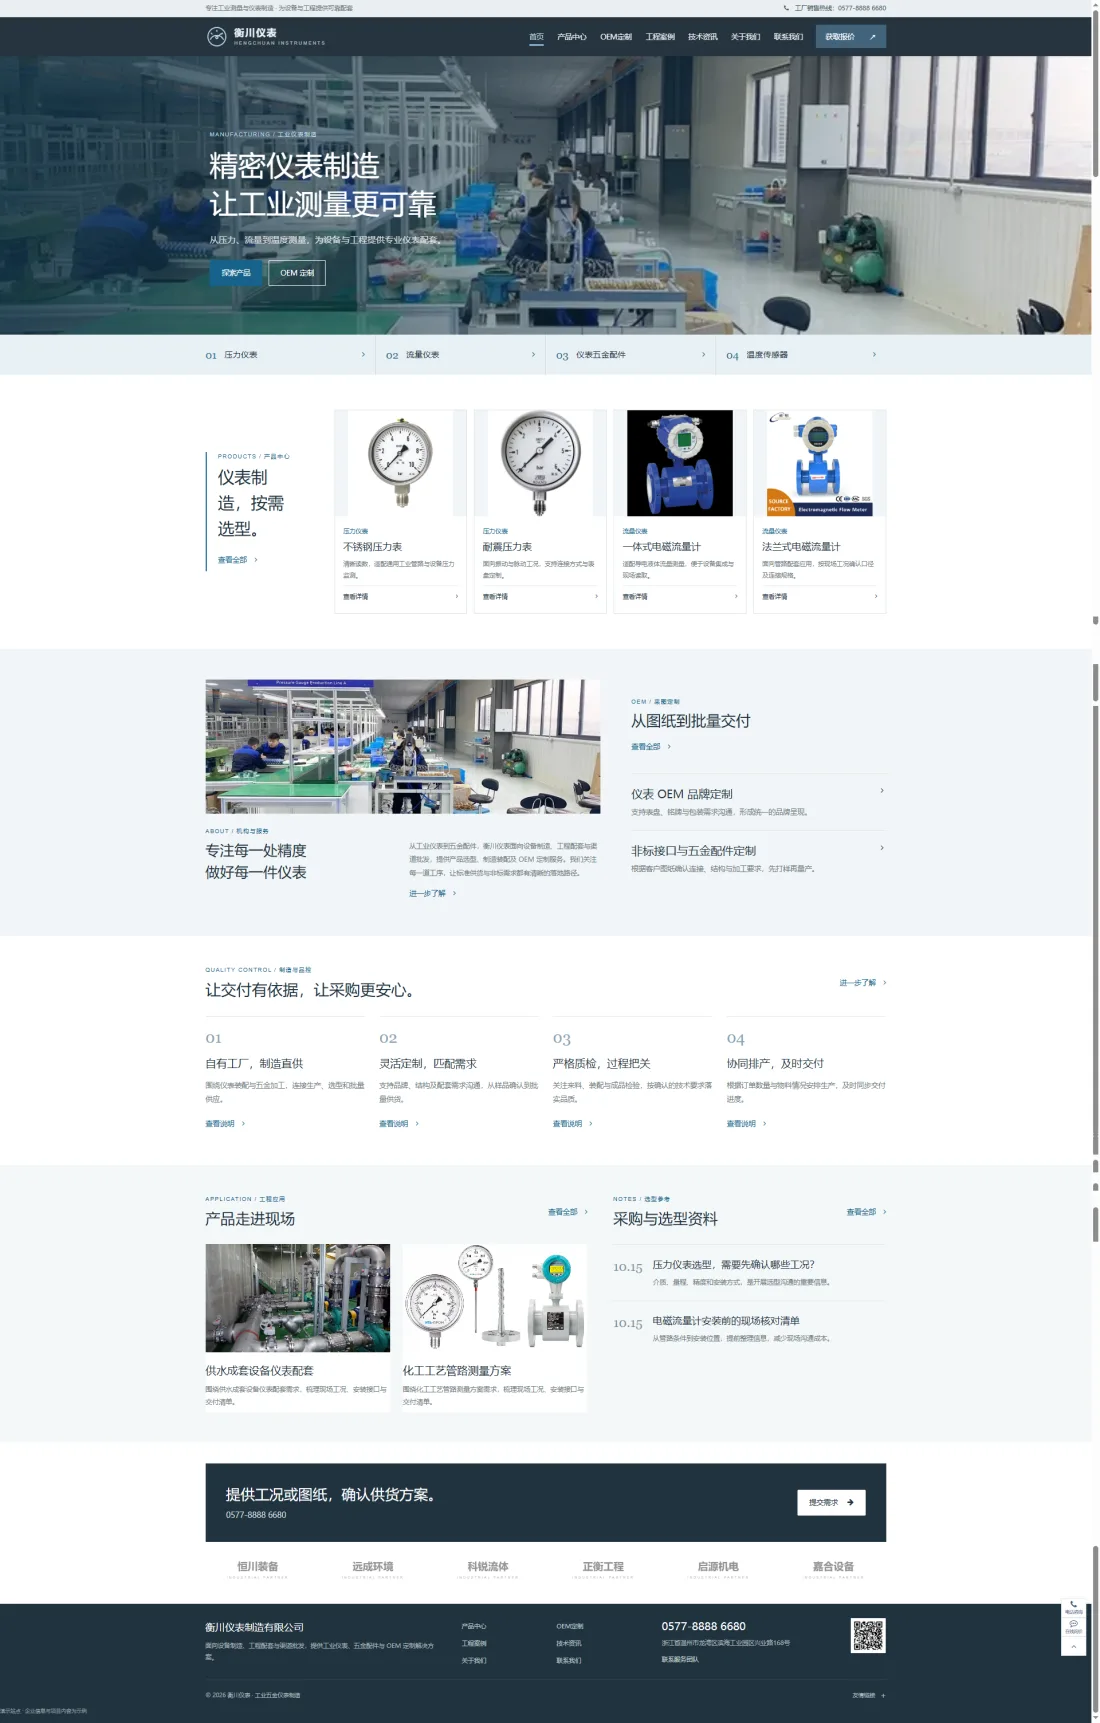Click 查看全部 beside 产品走进现场
1100x1723 pixels.
(567, 1212)
